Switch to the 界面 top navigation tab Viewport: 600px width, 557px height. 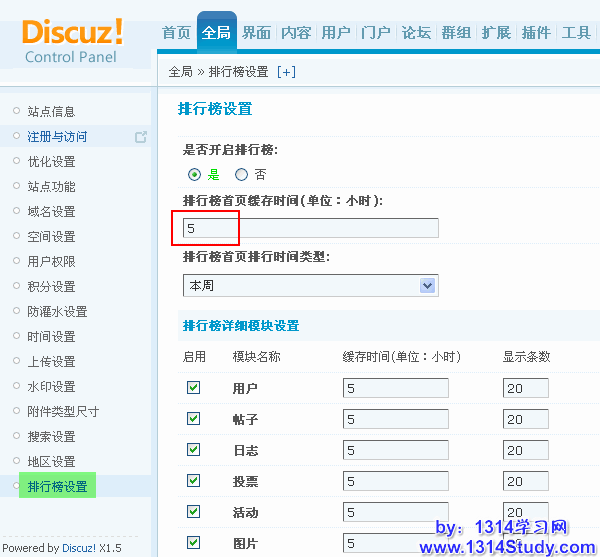[x=256, y=33]
